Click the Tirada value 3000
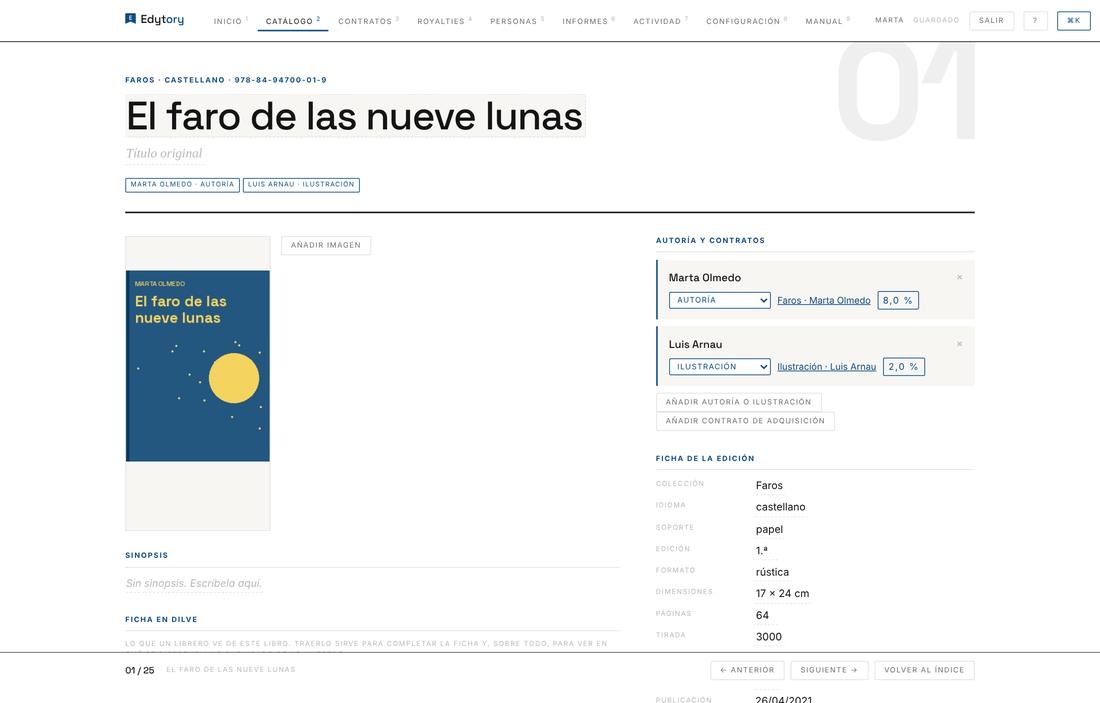The image size is (1100, 703). point(768,637)
